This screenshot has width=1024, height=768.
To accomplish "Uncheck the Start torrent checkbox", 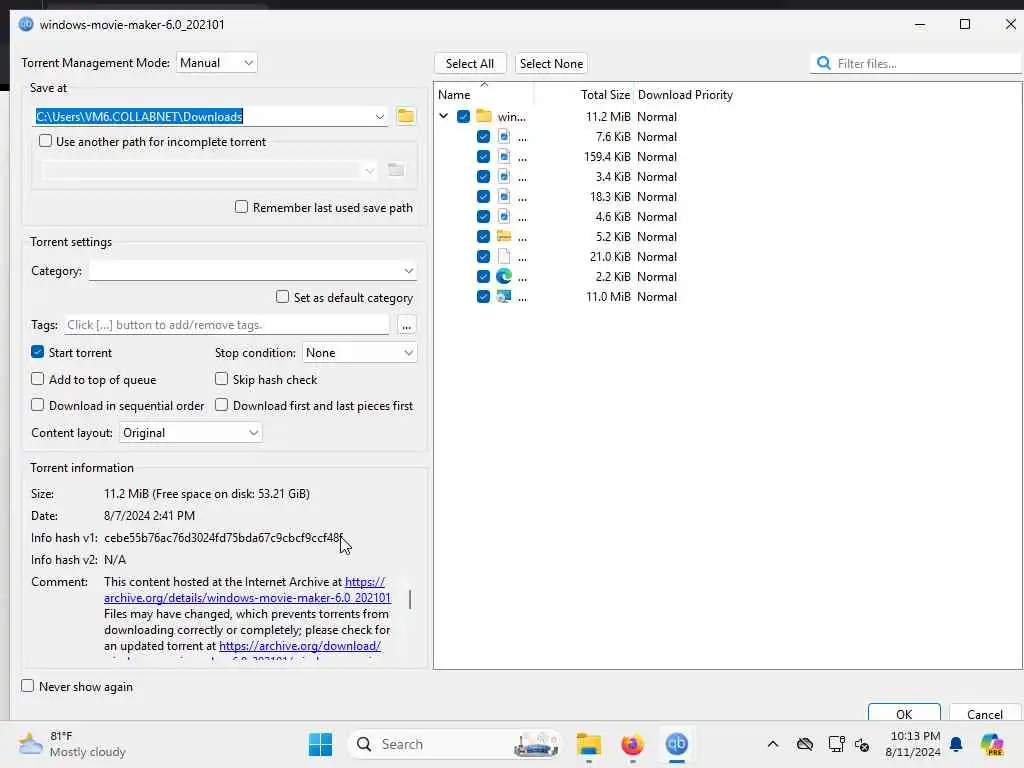I will [x=37, y=352].
